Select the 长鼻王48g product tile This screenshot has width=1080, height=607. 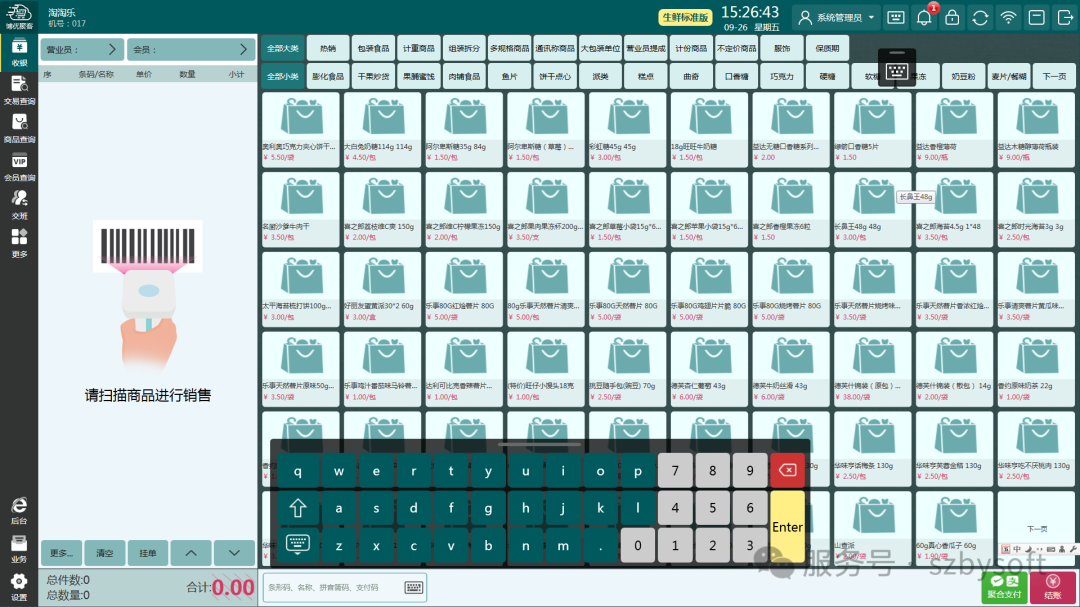tap(873, 209)
